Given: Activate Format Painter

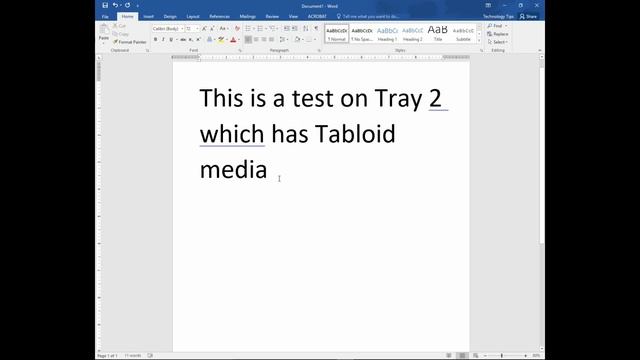Looking at the screenshot, I should coord(130,42).
